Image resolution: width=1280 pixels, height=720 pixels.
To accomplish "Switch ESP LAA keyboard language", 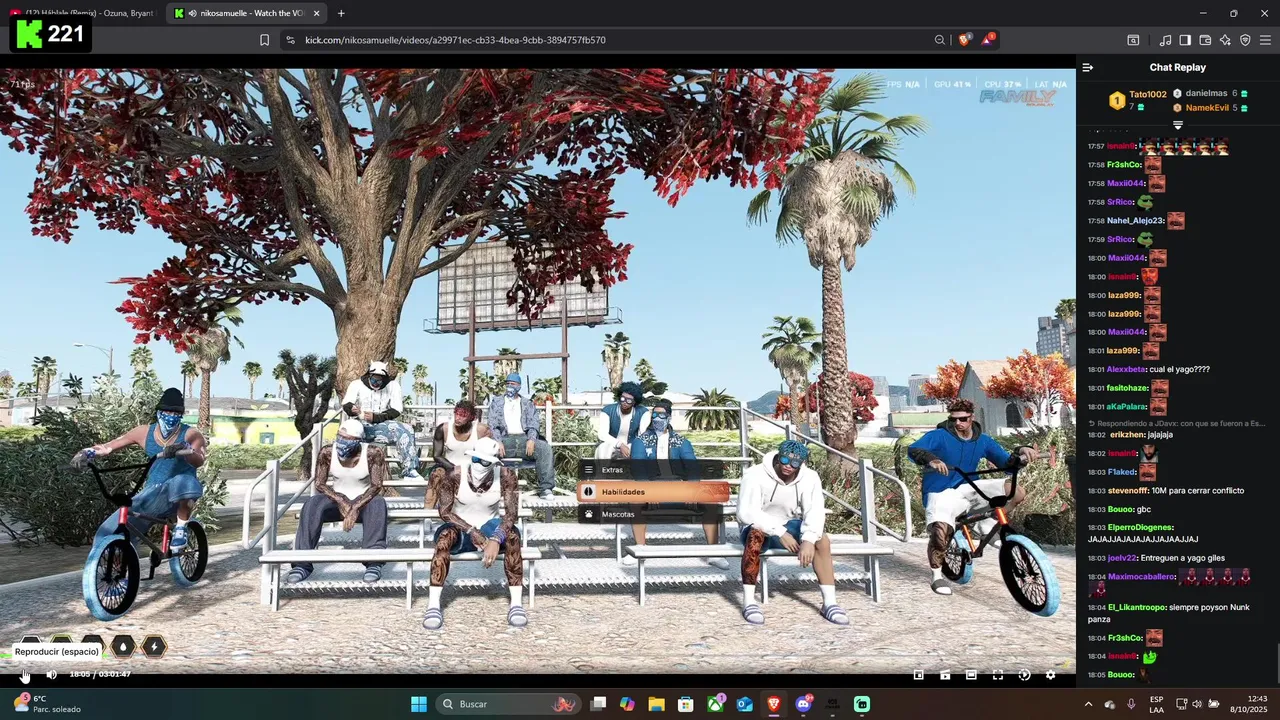I will [x=1156, y=704].
